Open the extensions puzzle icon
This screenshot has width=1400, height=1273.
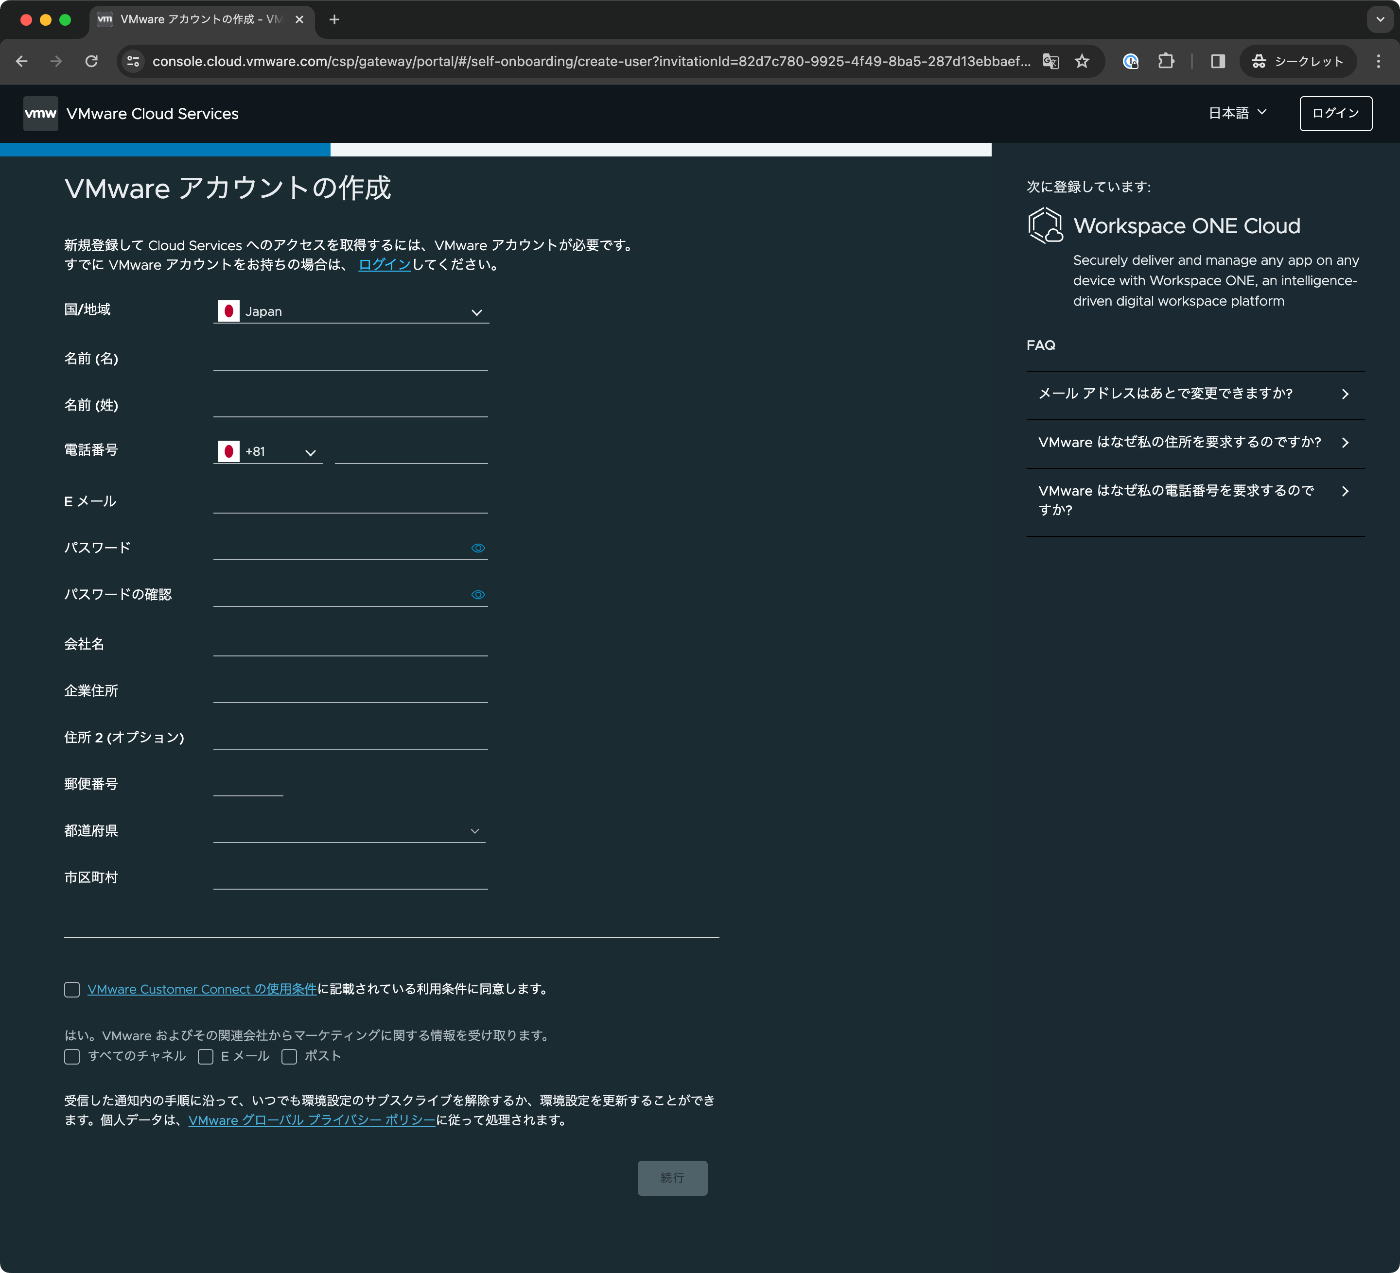coord(1166,61)
